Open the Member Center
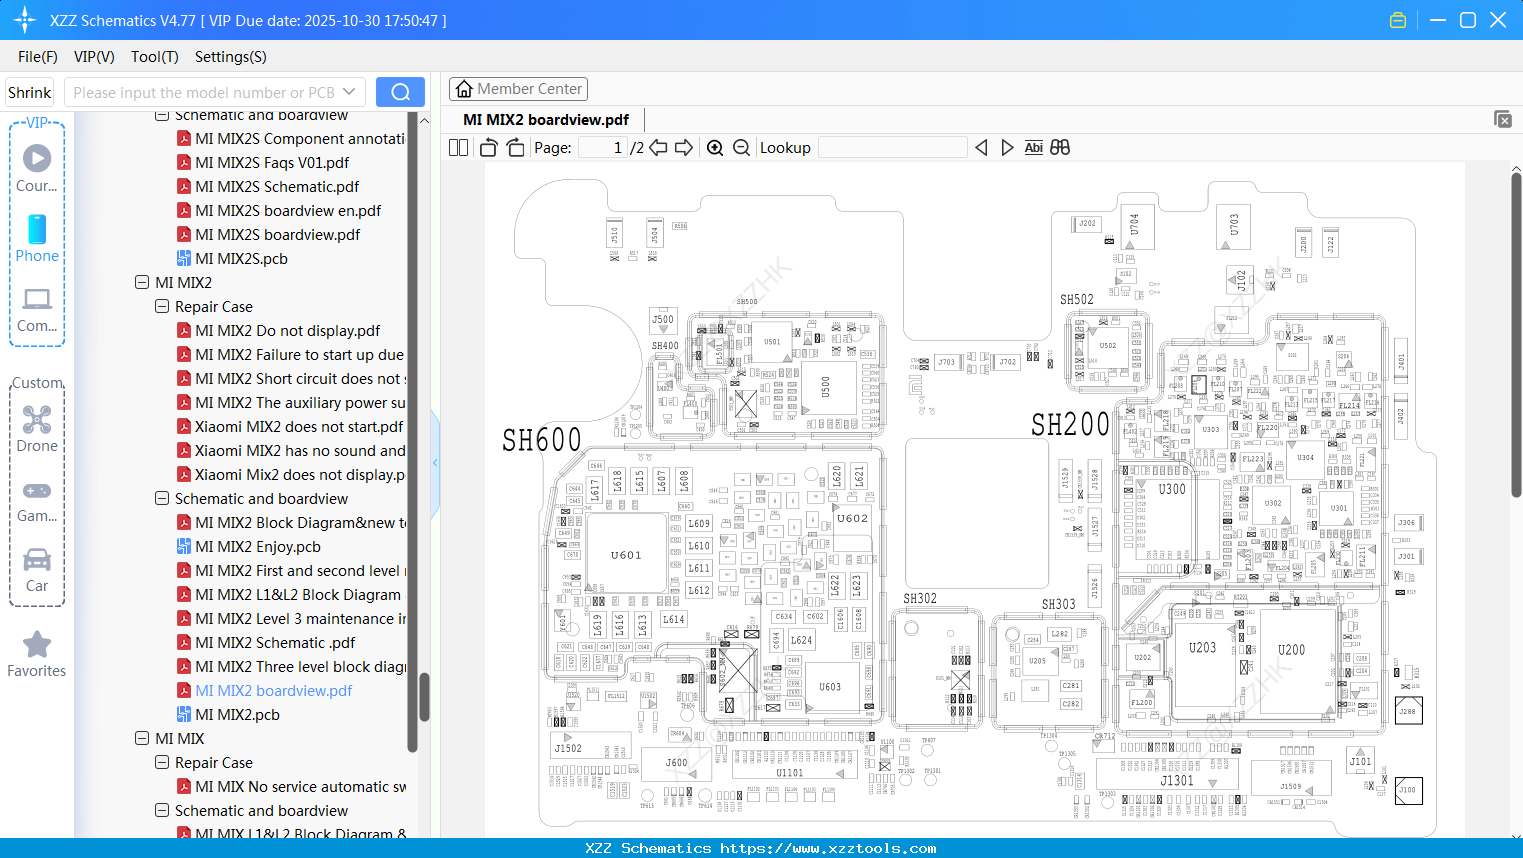1523x858 pixels. click(x=518, y=88)
